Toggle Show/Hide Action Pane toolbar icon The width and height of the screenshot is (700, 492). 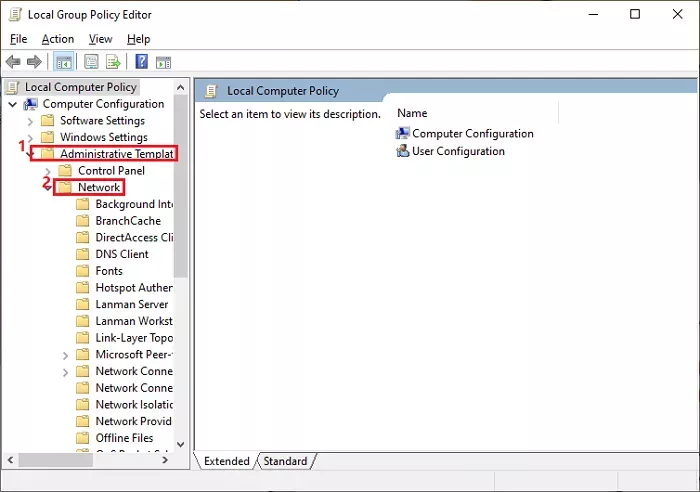pyautogui.click(x=163, y=63)
